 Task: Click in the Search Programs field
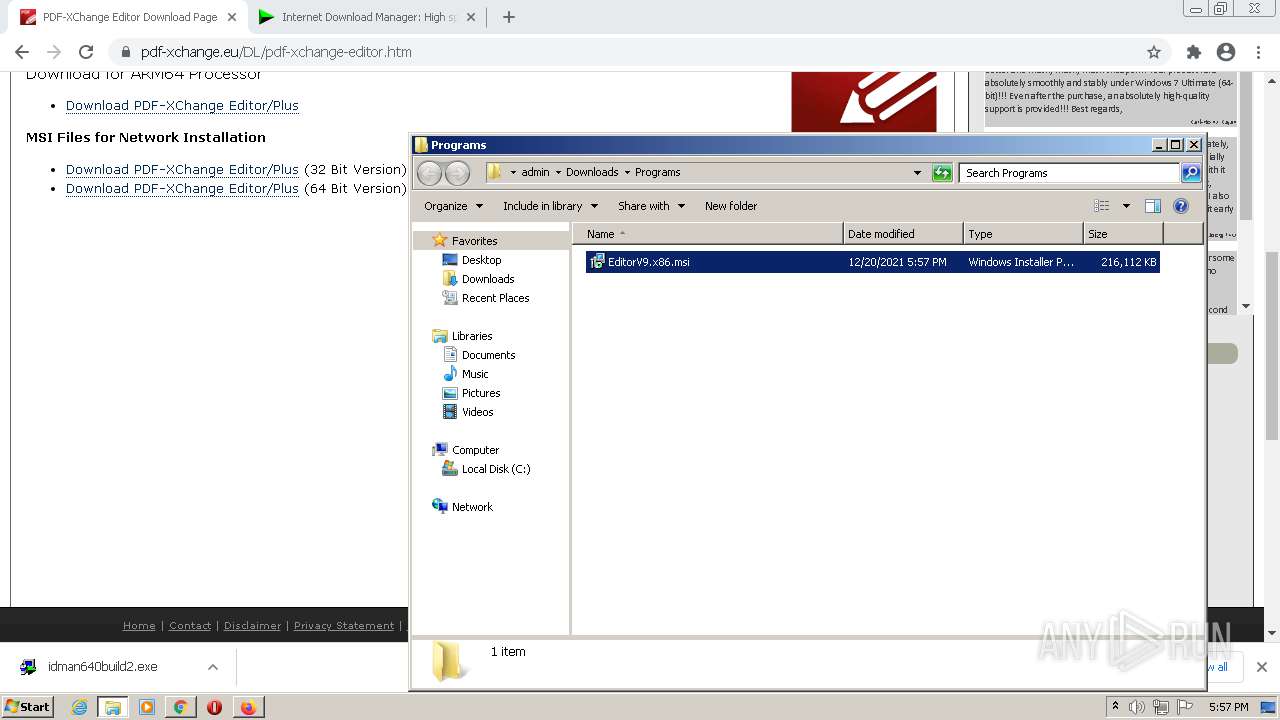[x=1069, y=173]
